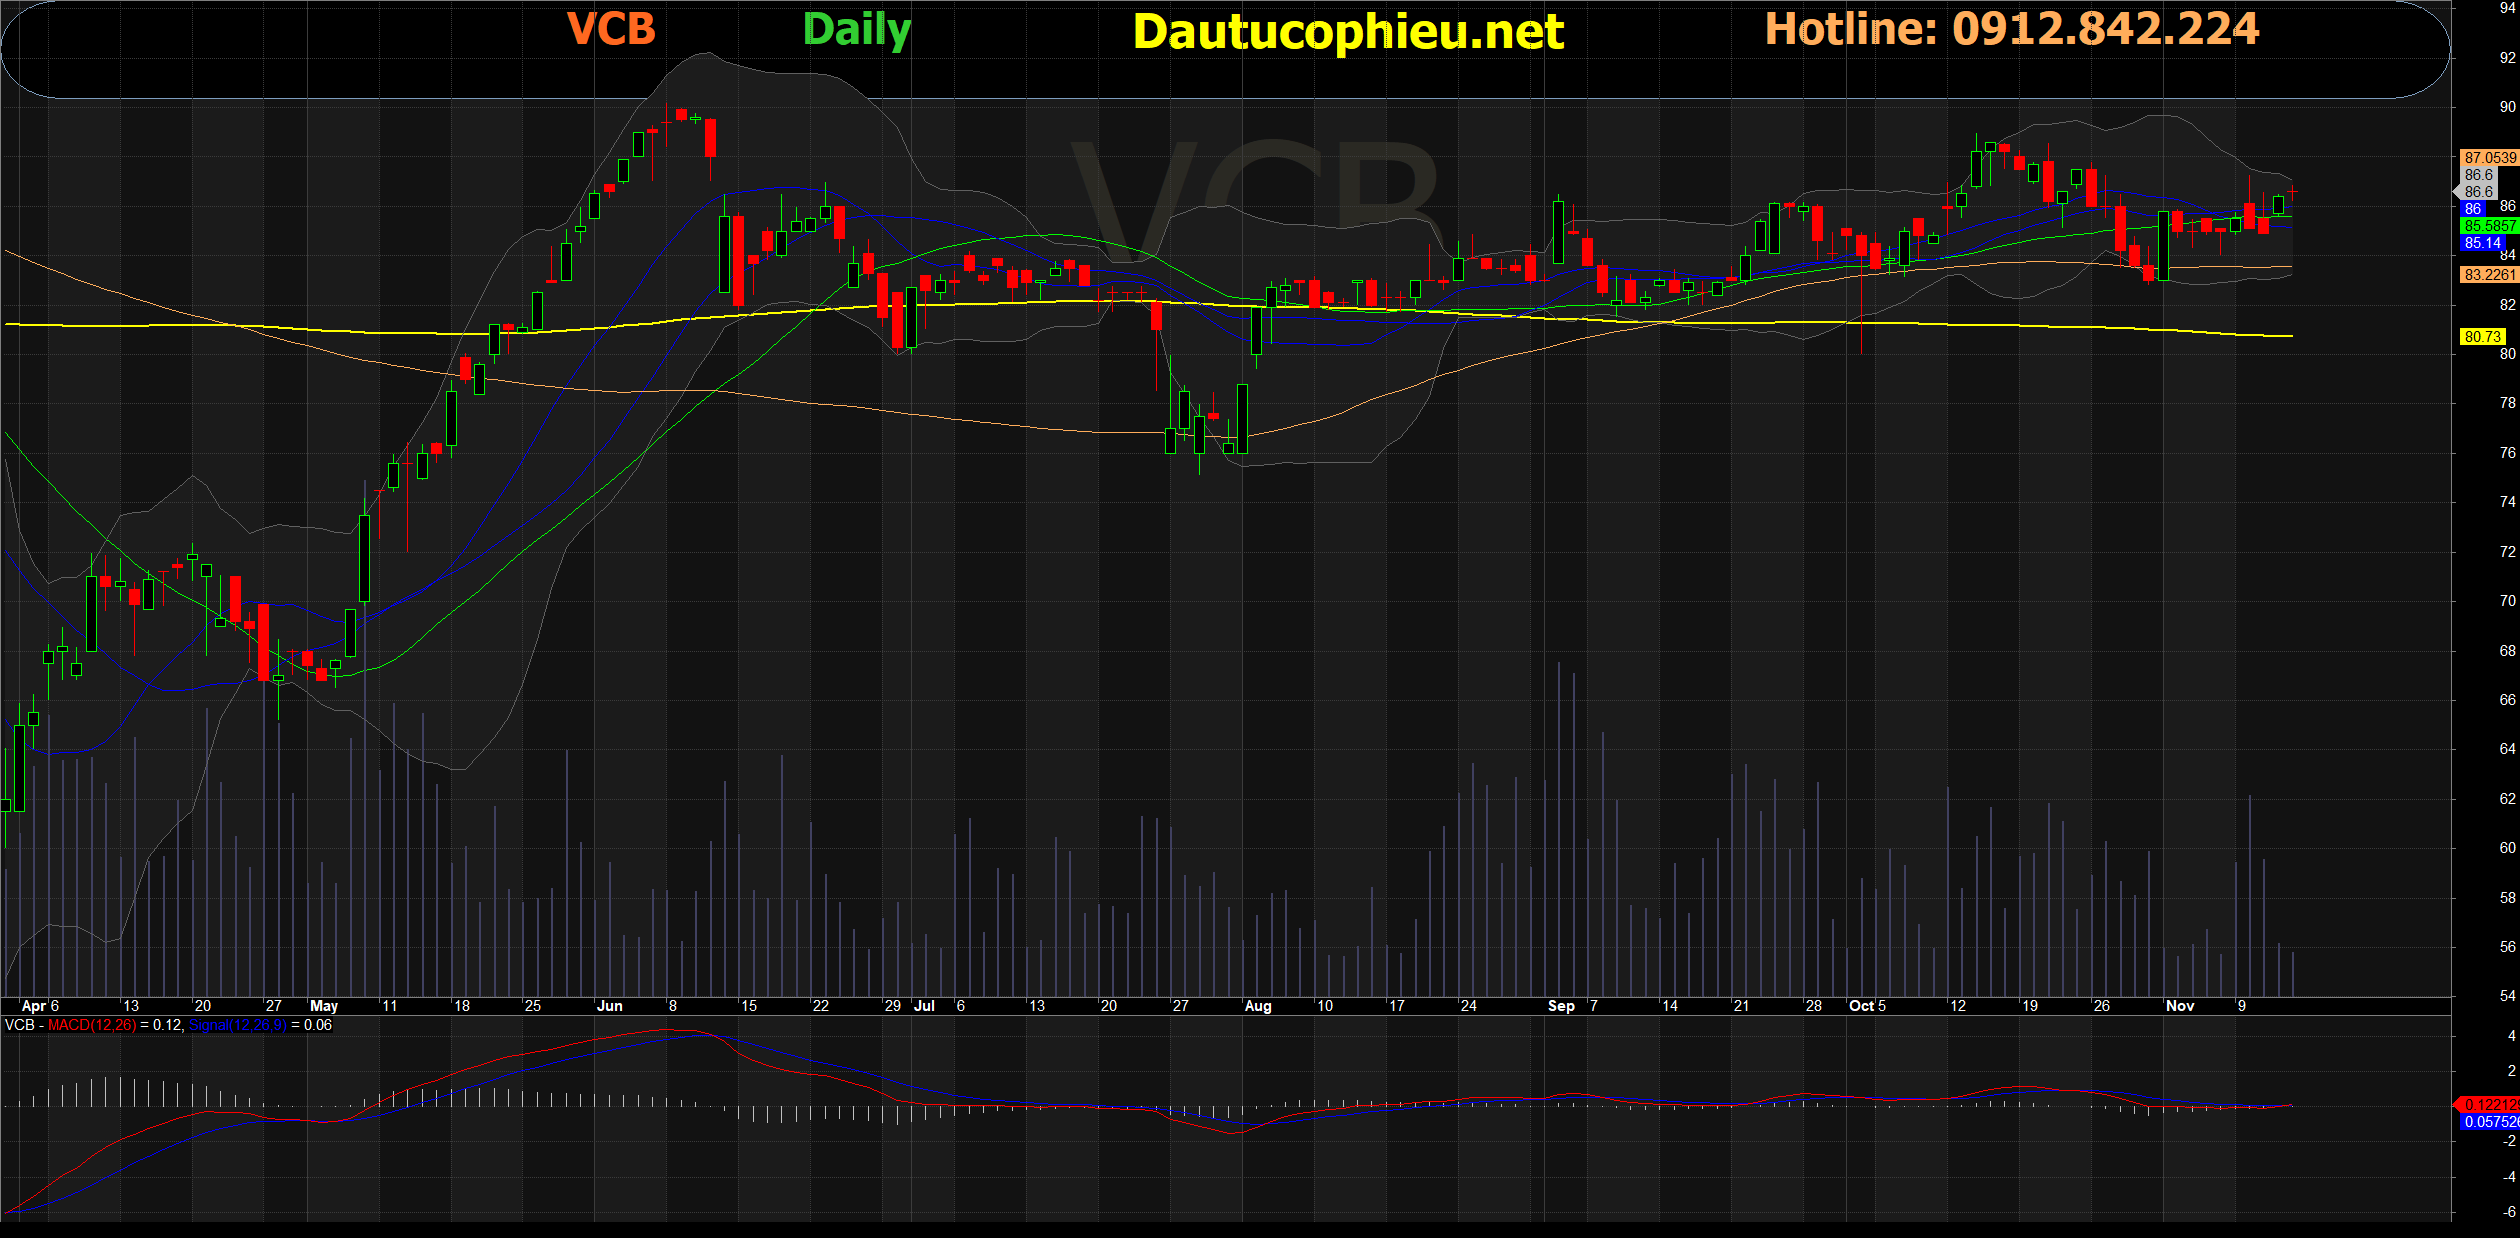The height and width of the screenshot is (1238, 2520).
Task: Click the Sep label on the date axis
Action: click(1560, 1006)
